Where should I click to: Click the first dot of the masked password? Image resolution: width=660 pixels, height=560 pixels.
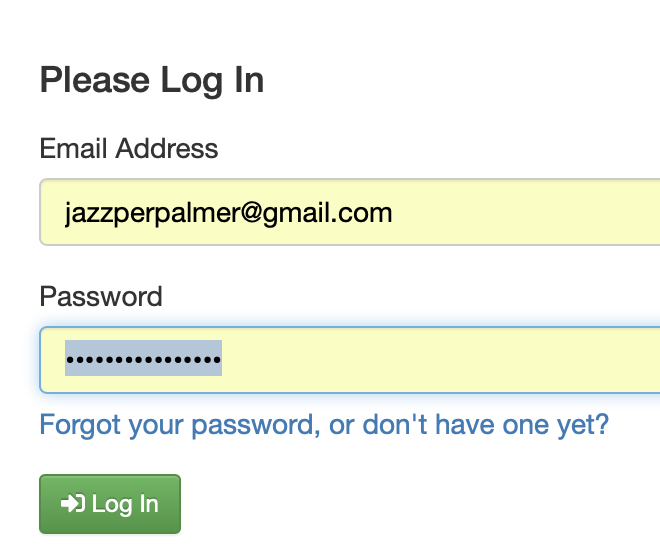pyautogui.click(x=70, y=360)
